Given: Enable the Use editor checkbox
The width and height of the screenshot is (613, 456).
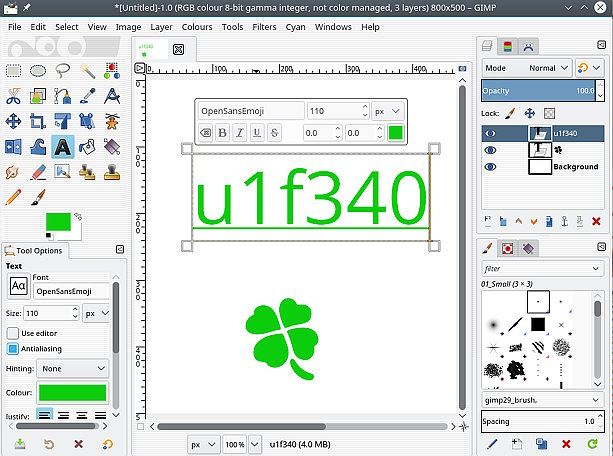Looking at the screenshot, I should pos(14,333).
